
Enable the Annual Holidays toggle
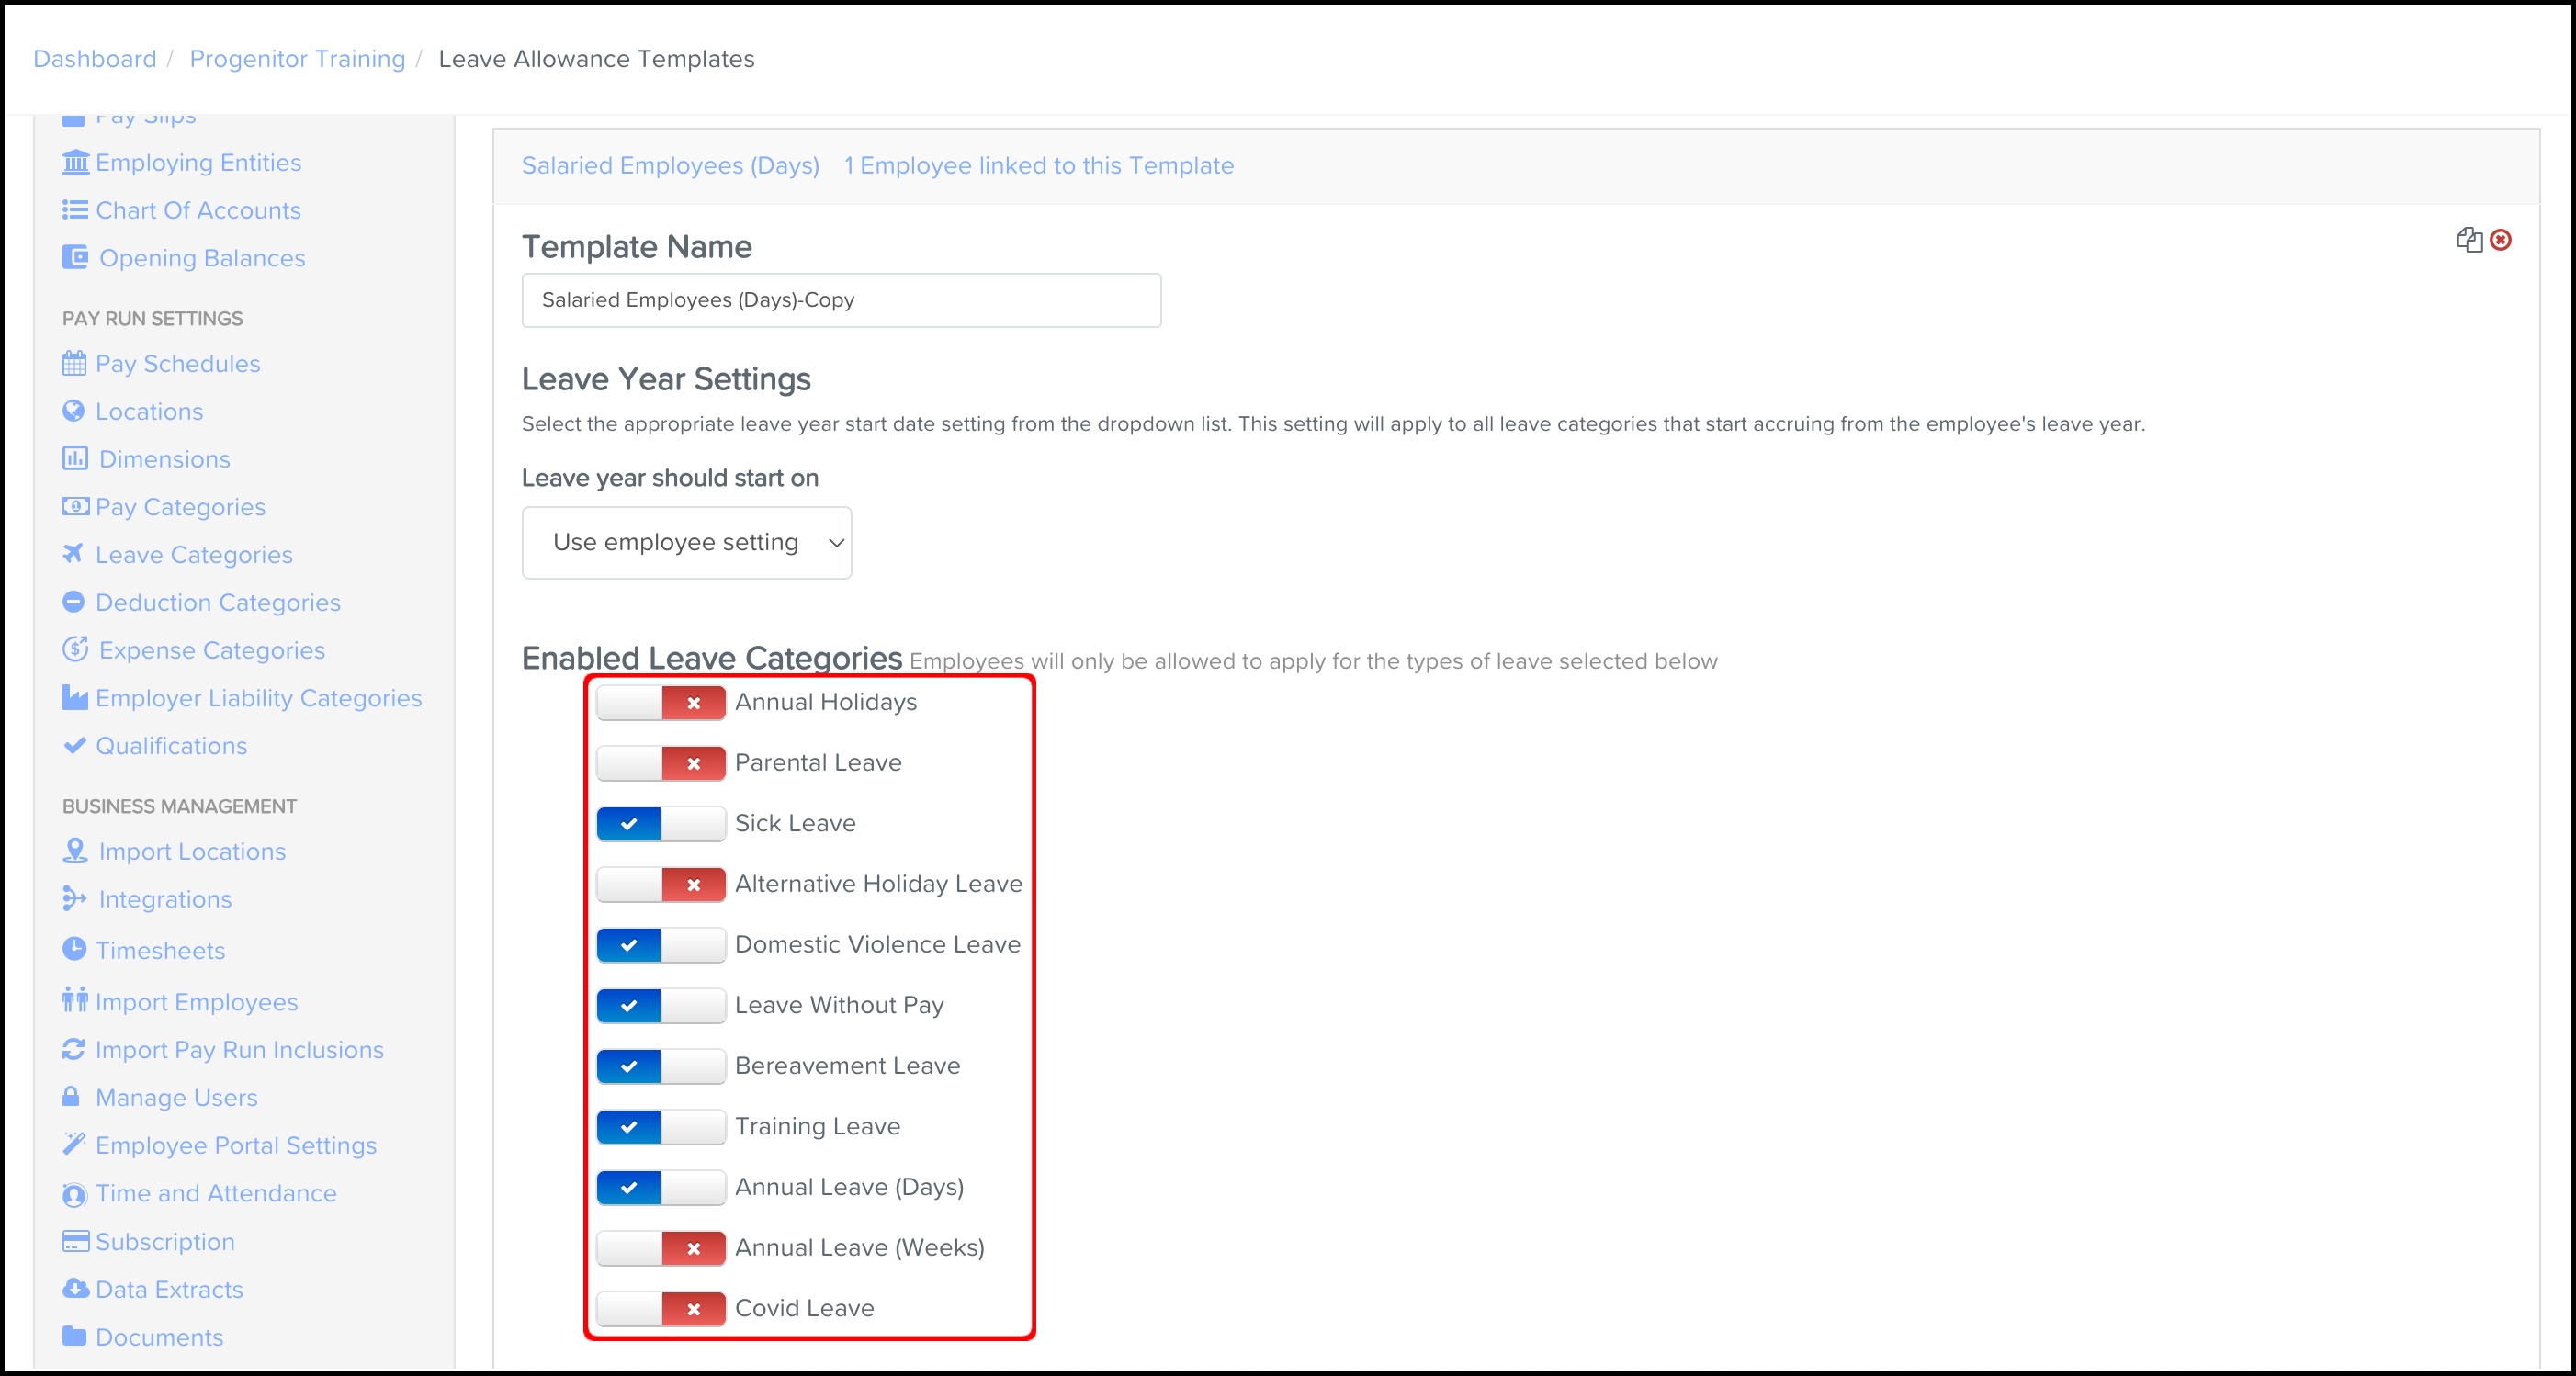click(660, 703)
